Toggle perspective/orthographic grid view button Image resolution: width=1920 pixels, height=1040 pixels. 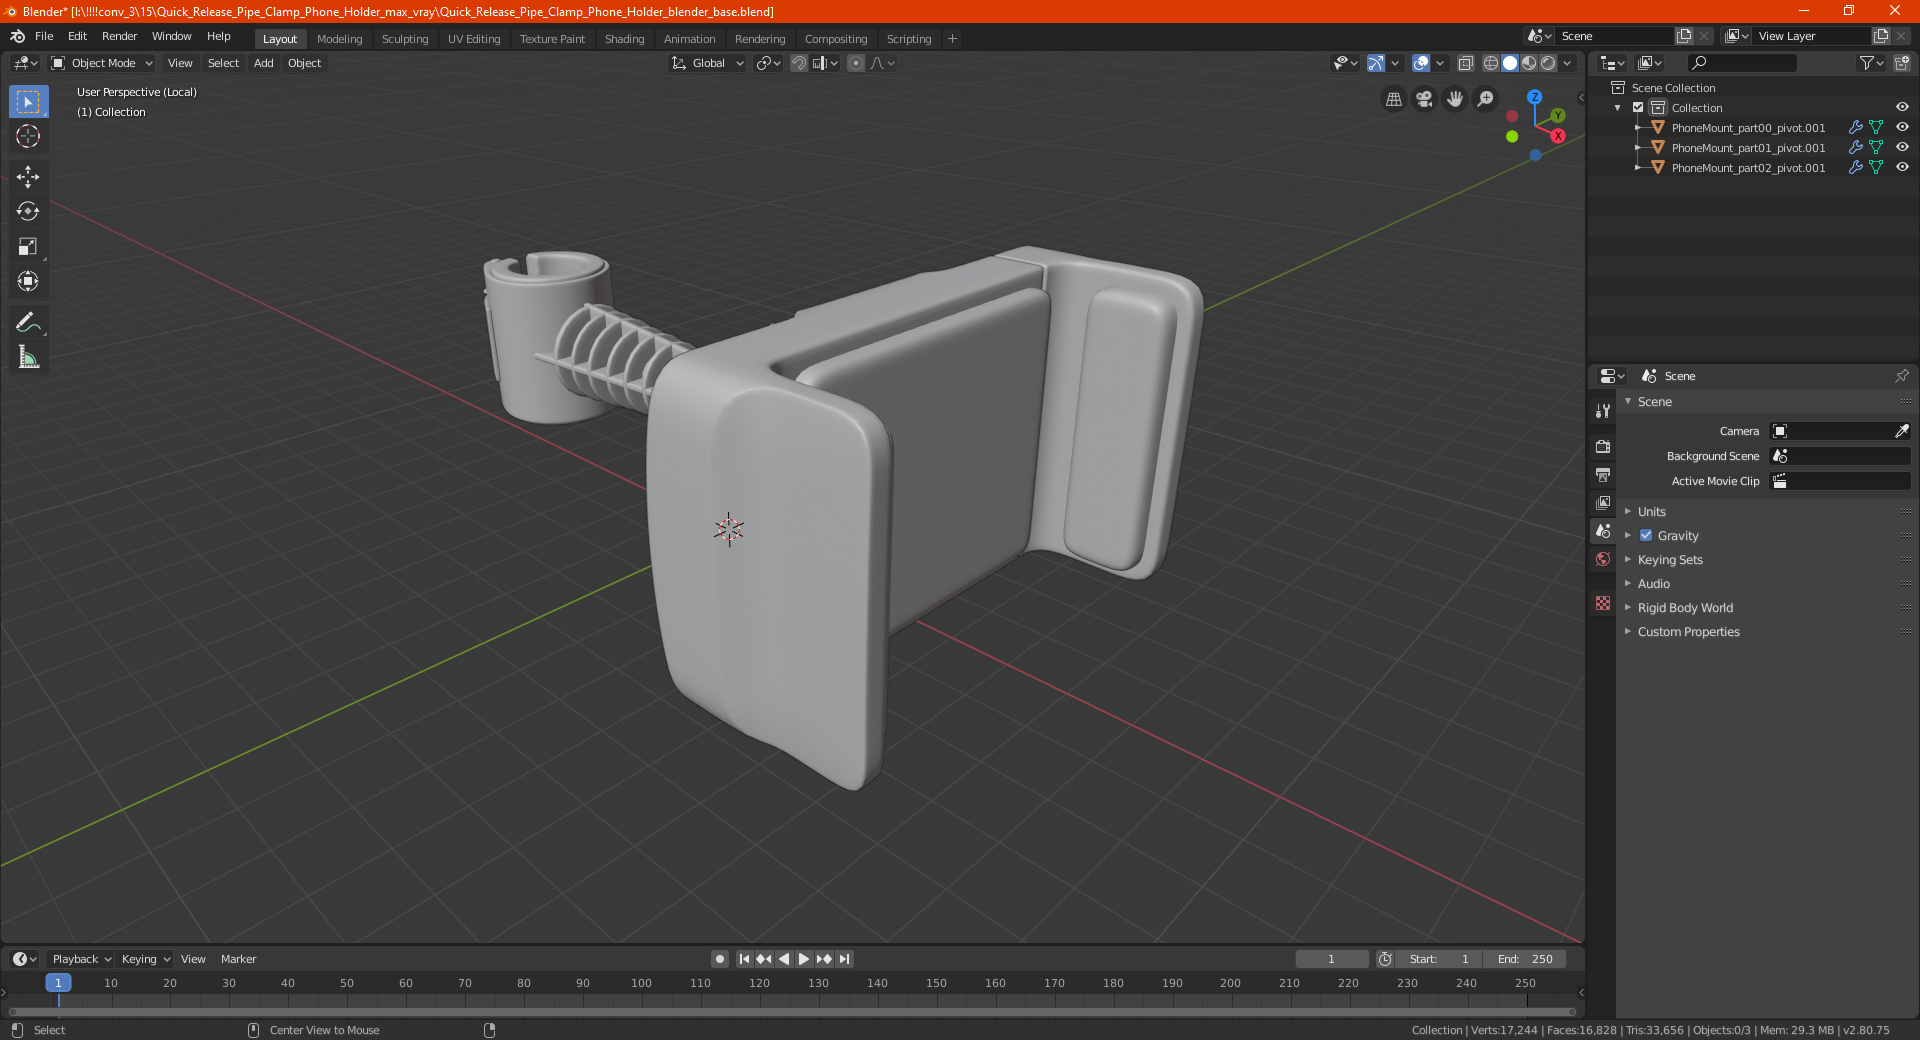coord(1393,99)
